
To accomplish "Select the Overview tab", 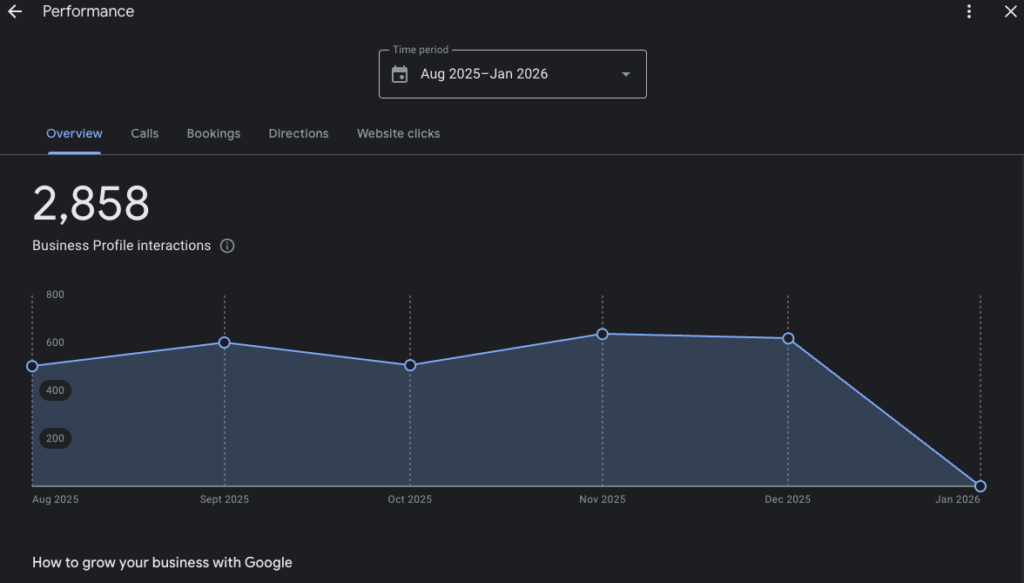I will pos(74,134).
